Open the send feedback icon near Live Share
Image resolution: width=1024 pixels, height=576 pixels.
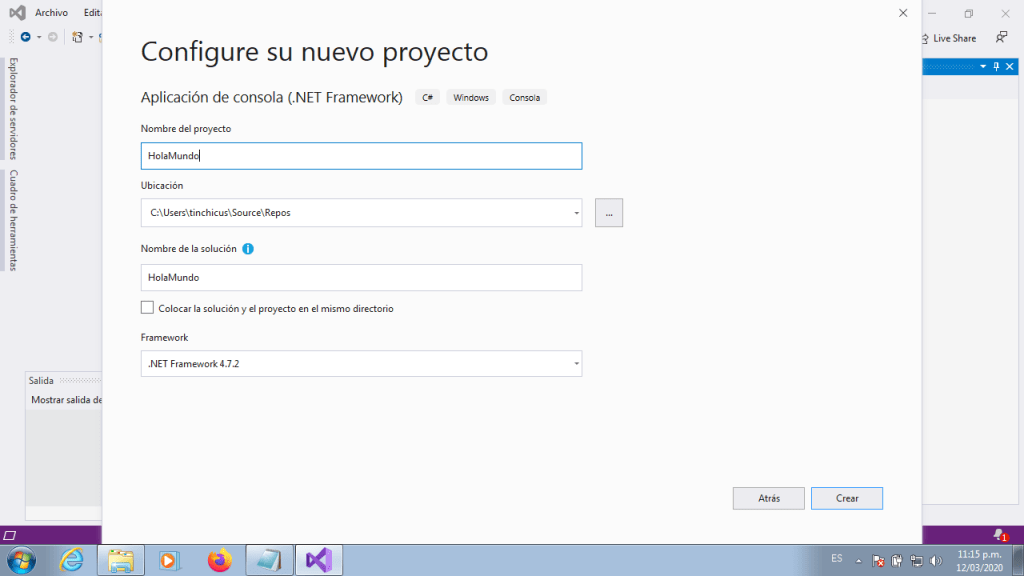click(1001, 37)
